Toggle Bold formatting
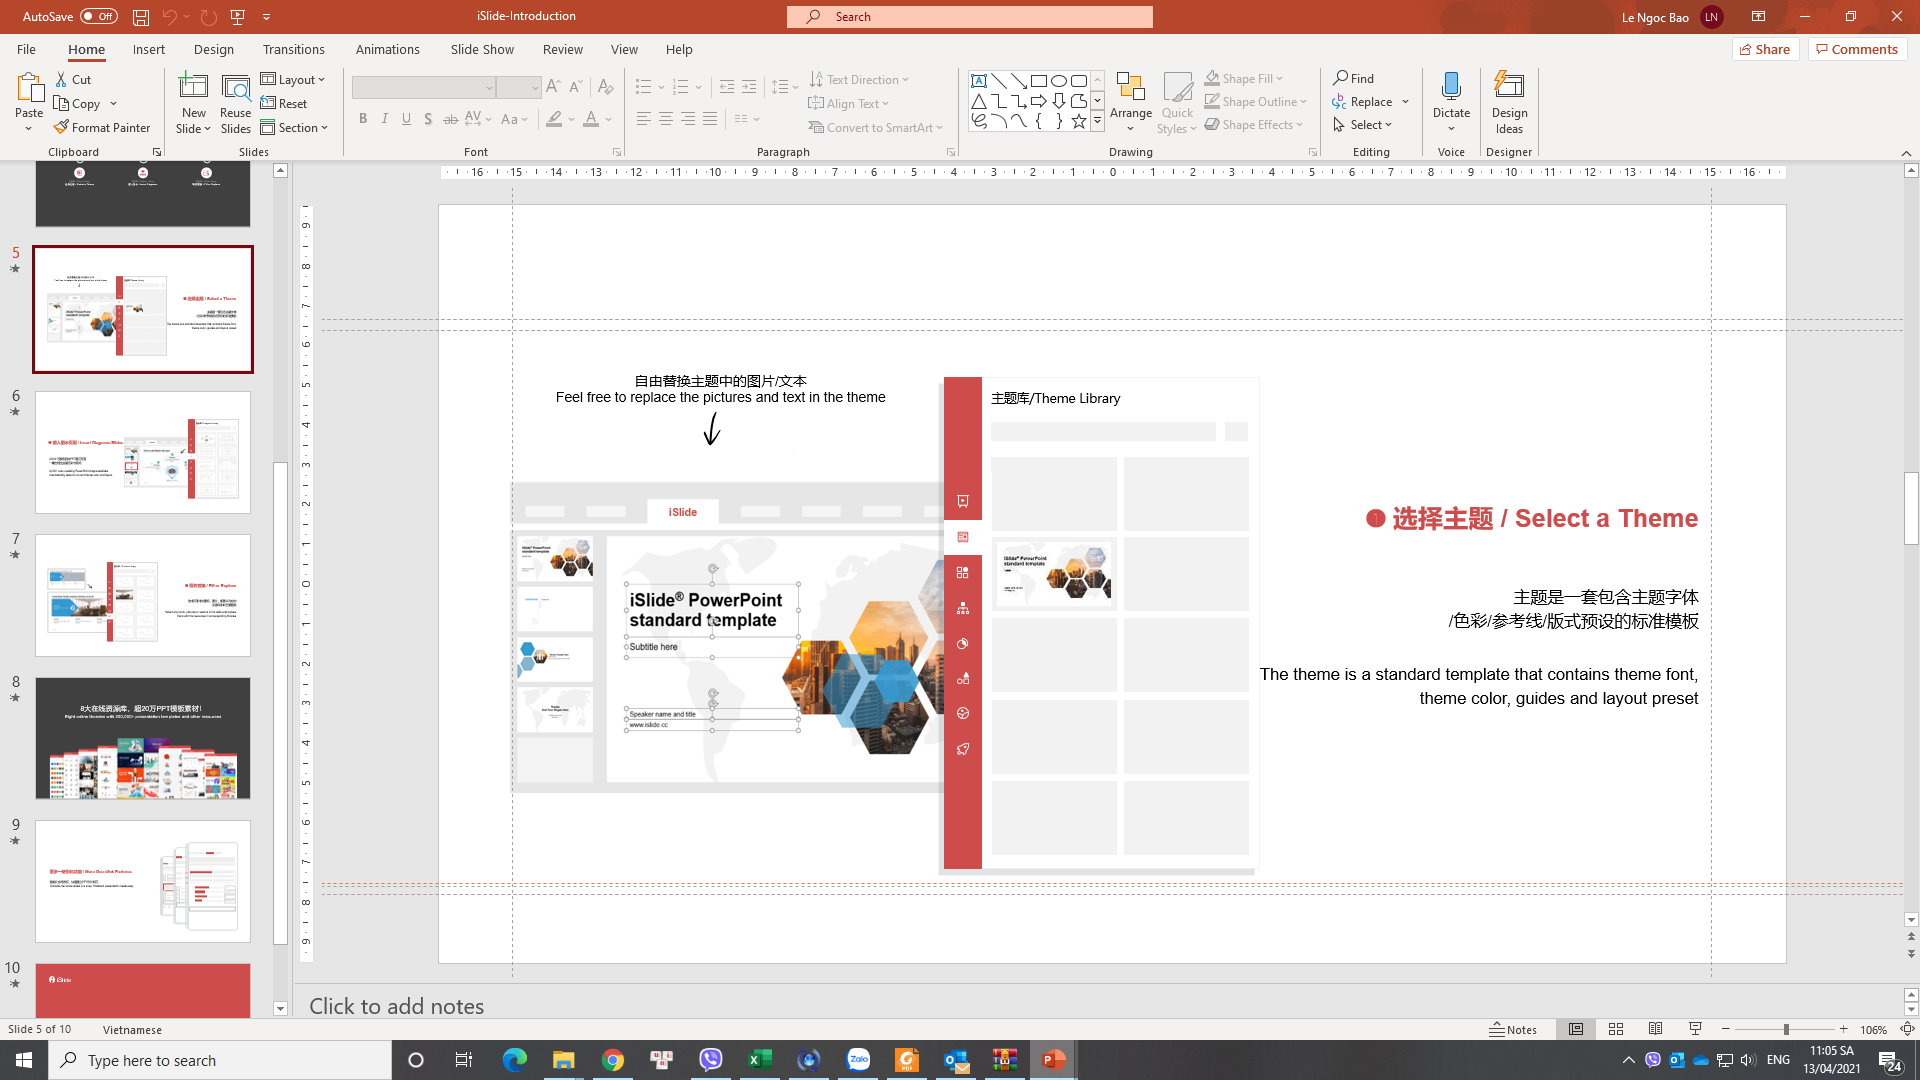Screen dimensions: 1920x1080 (x=363, y=119)
